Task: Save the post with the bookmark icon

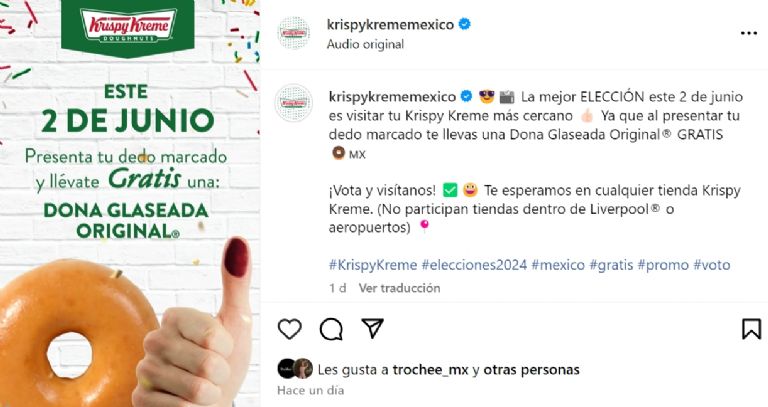Action: tap(751, 329)
